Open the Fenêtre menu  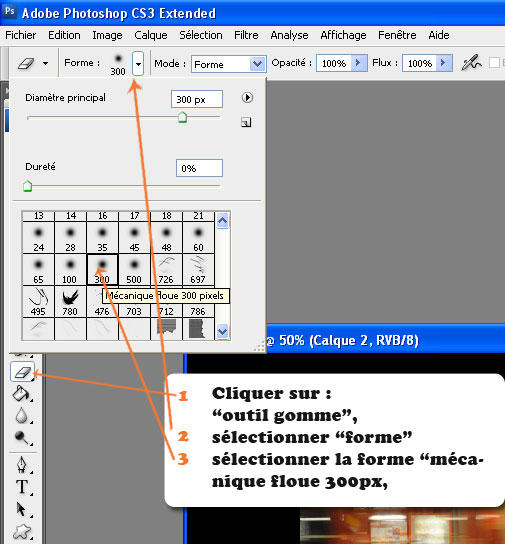point(397,35)
